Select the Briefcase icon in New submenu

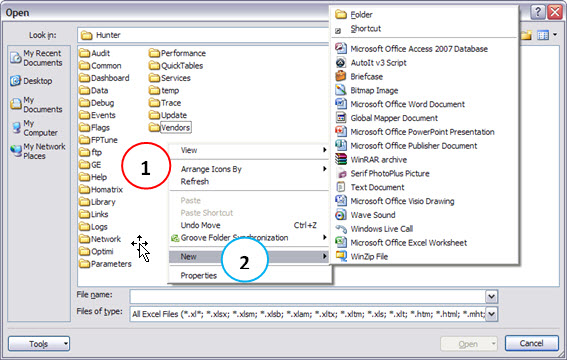(x=341, y=76)
